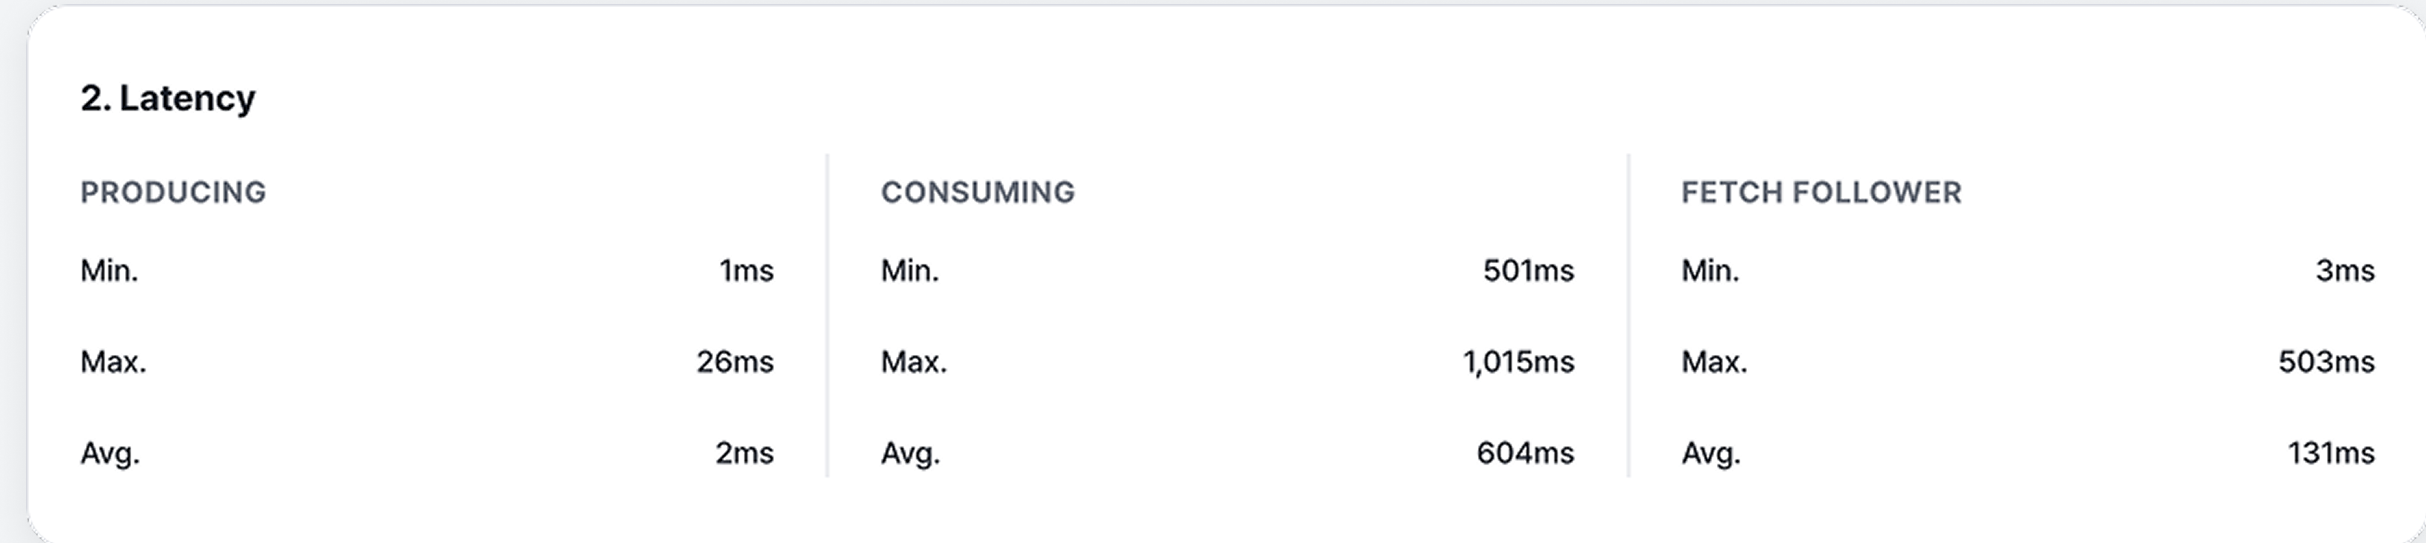Click the Producing Max. label
Screen dimensions: 2426x543
113,362
